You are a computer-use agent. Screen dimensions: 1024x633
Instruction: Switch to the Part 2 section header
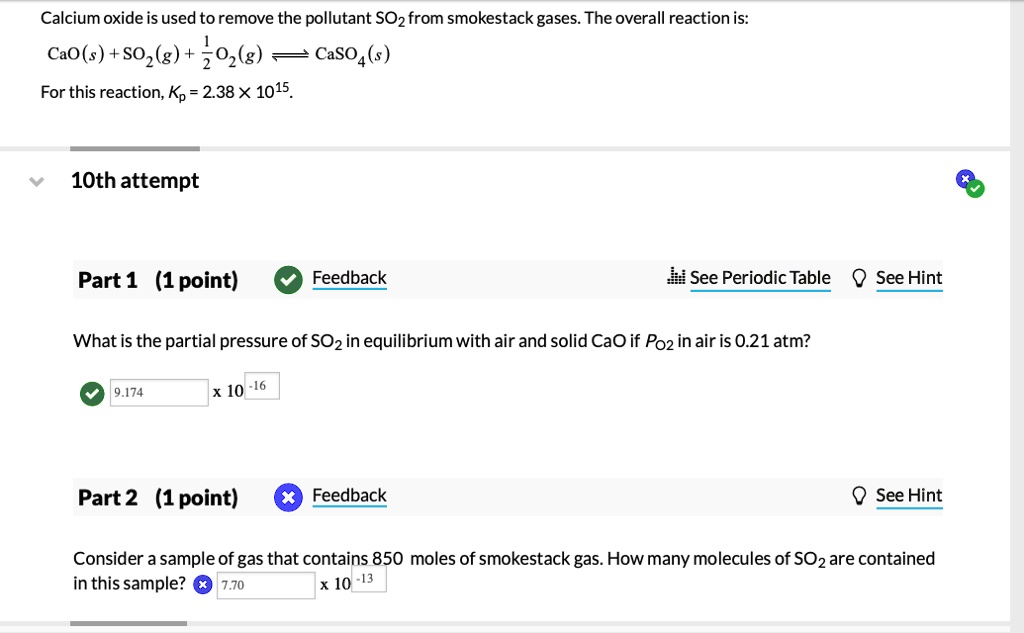pyautogui.click(x=106, y=497)
